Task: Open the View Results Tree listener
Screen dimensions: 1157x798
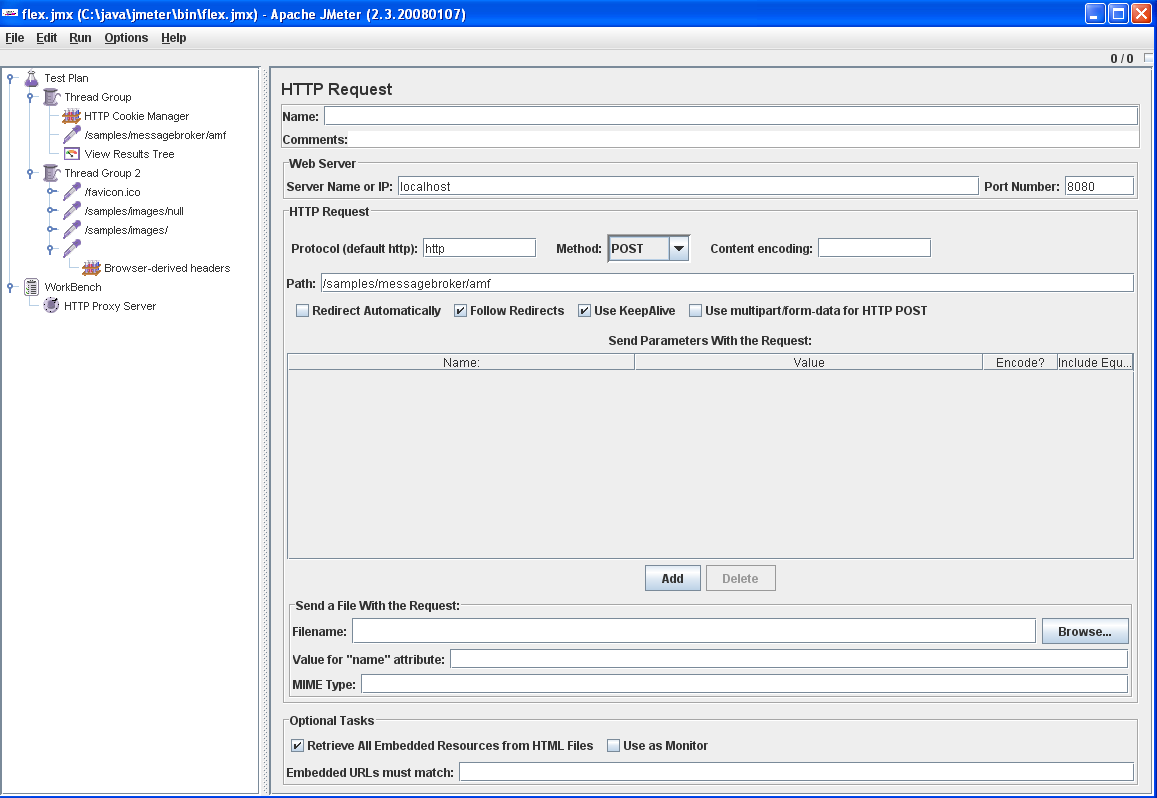Action: (71, 154)
